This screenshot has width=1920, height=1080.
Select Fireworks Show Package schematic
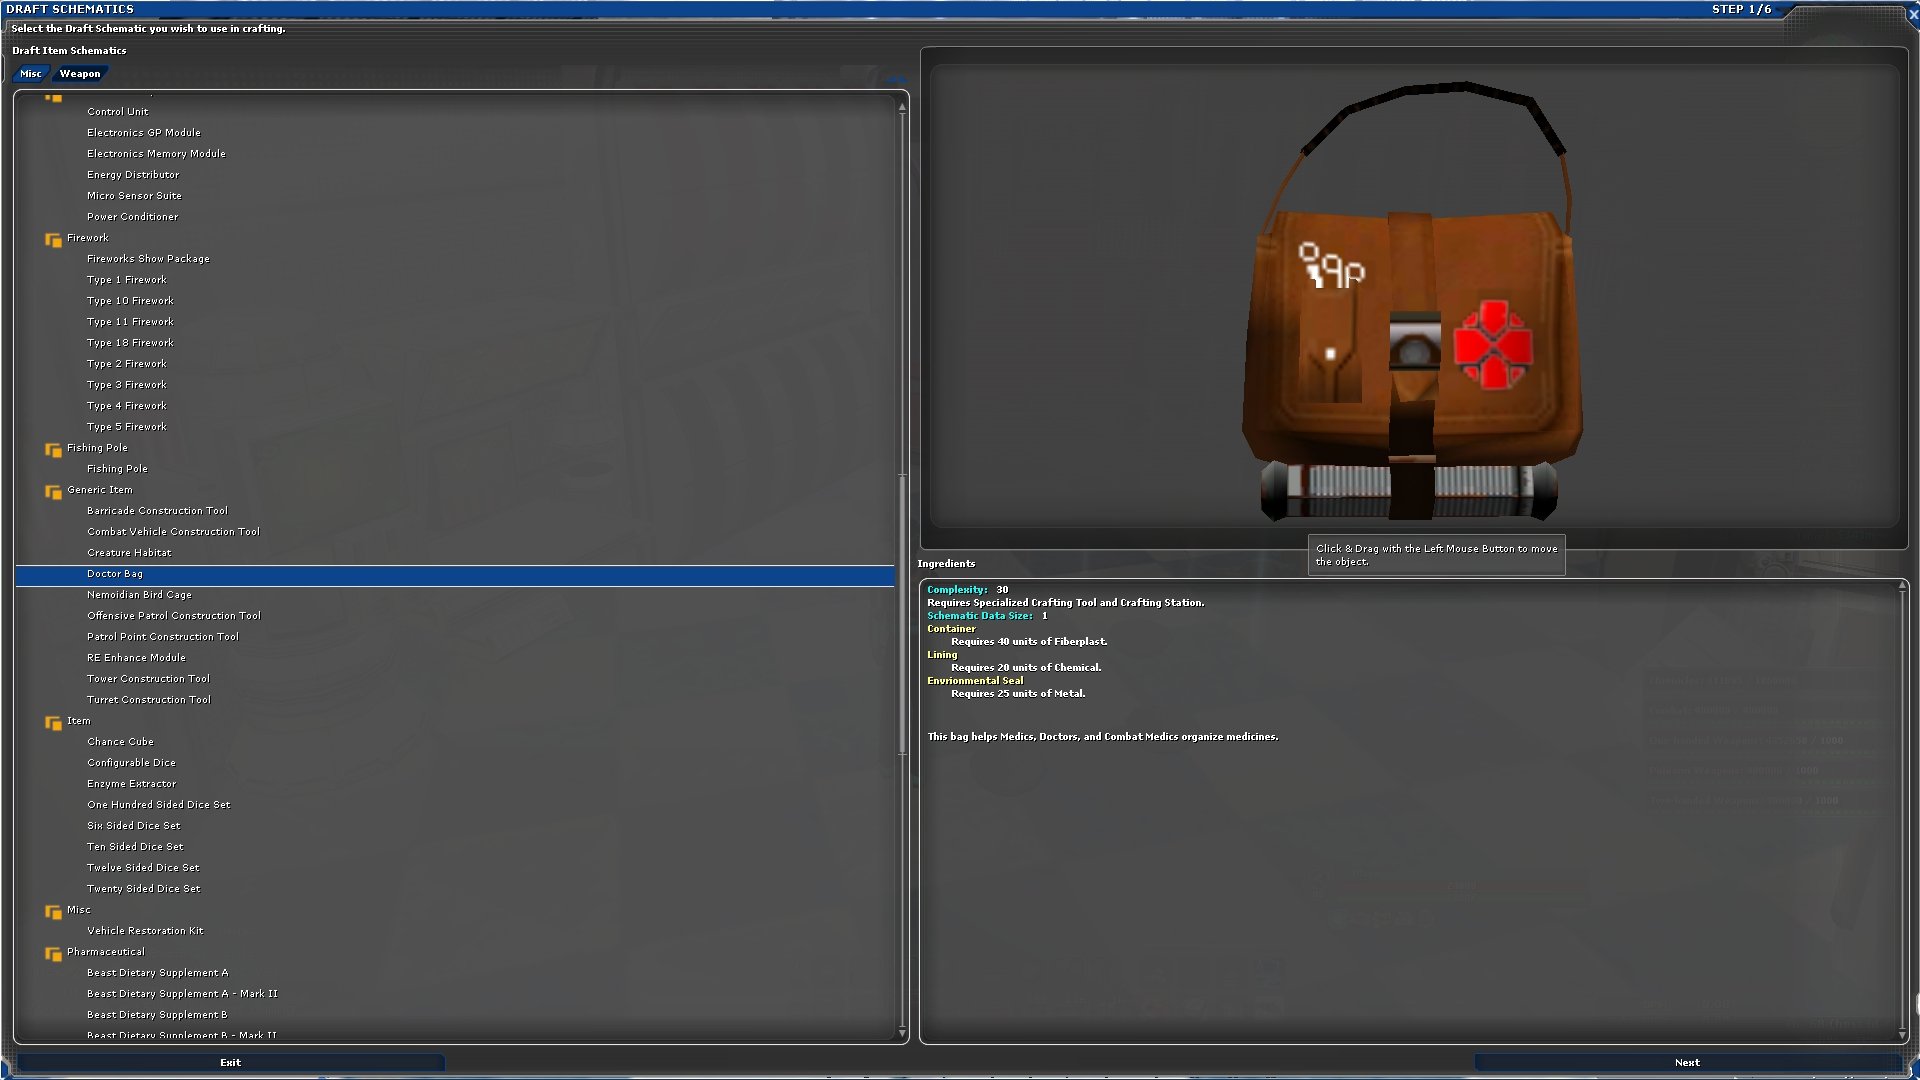148,259
